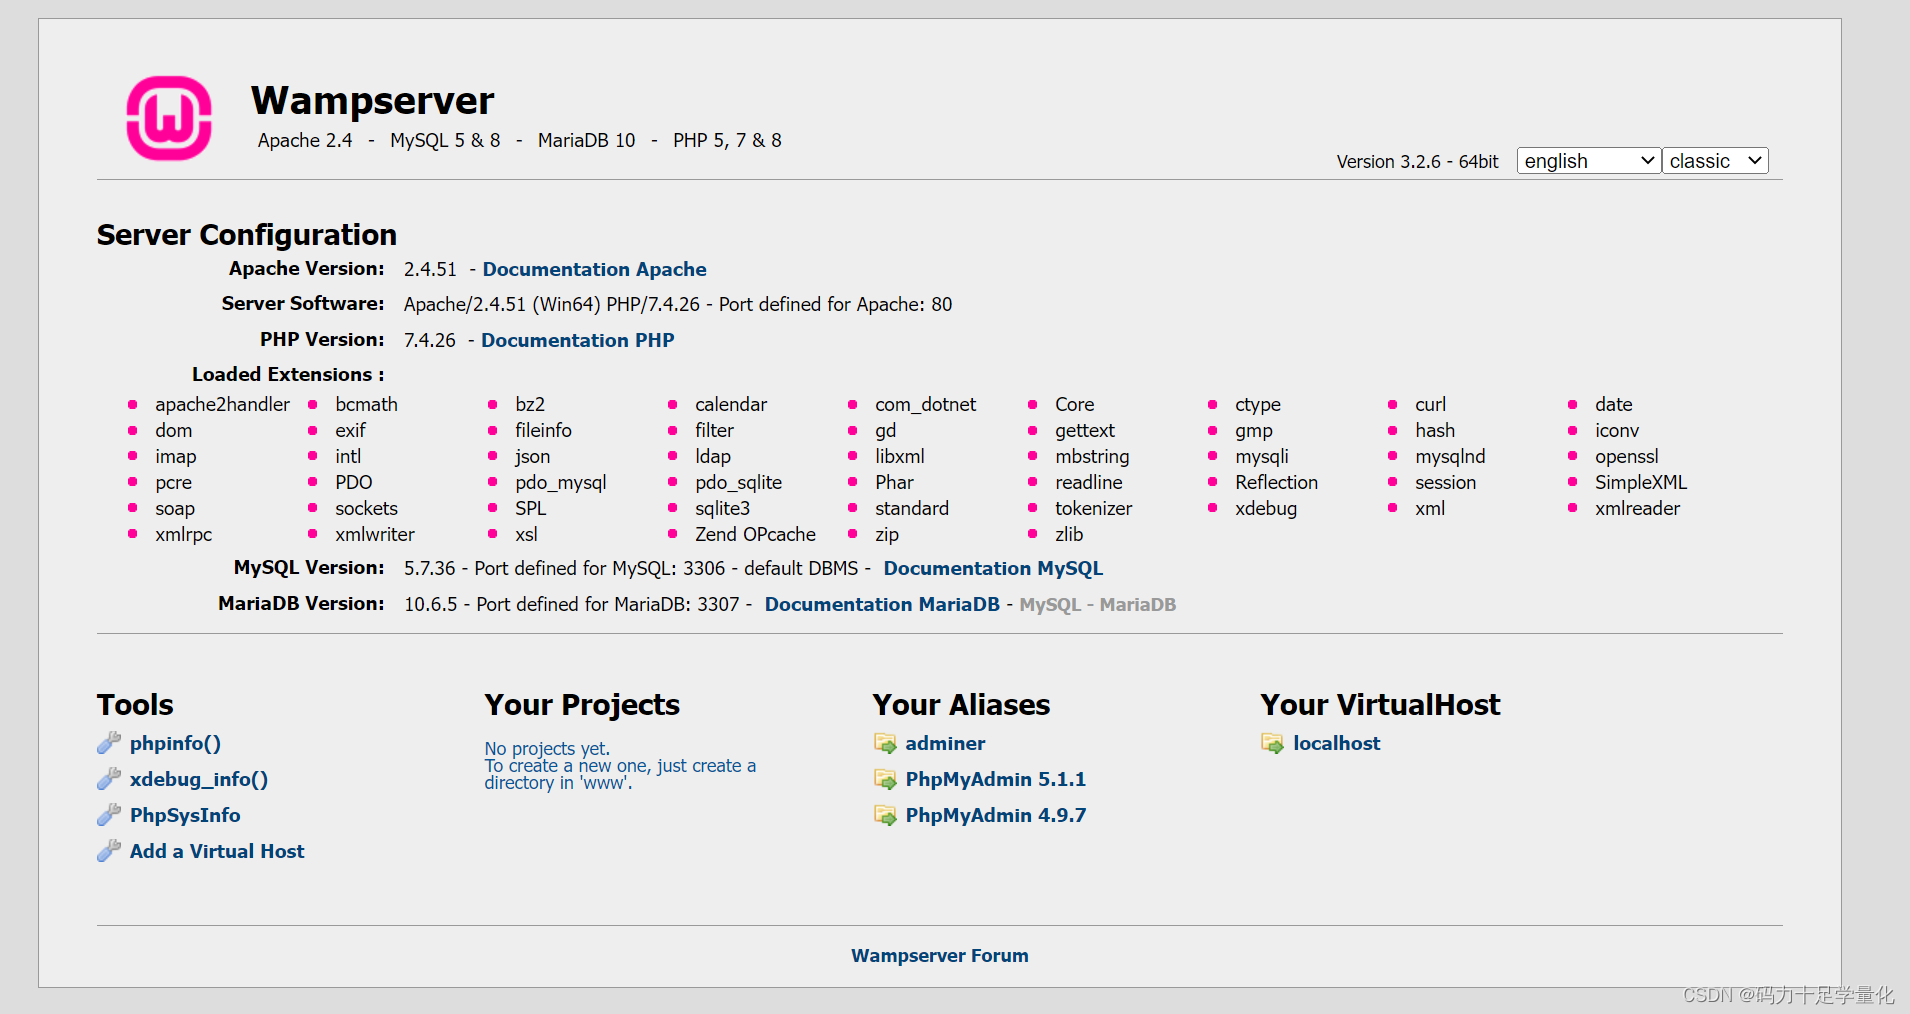Click the xmlreader extension entry
This screenshot has width=1910, height=1014.
pos(1637,508)
